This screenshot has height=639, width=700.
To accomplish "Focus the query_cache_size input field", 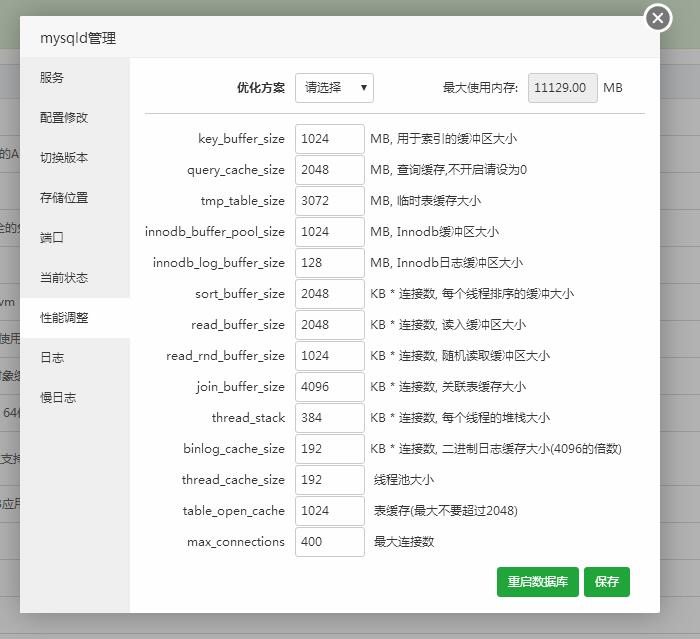I will (329, 170).
